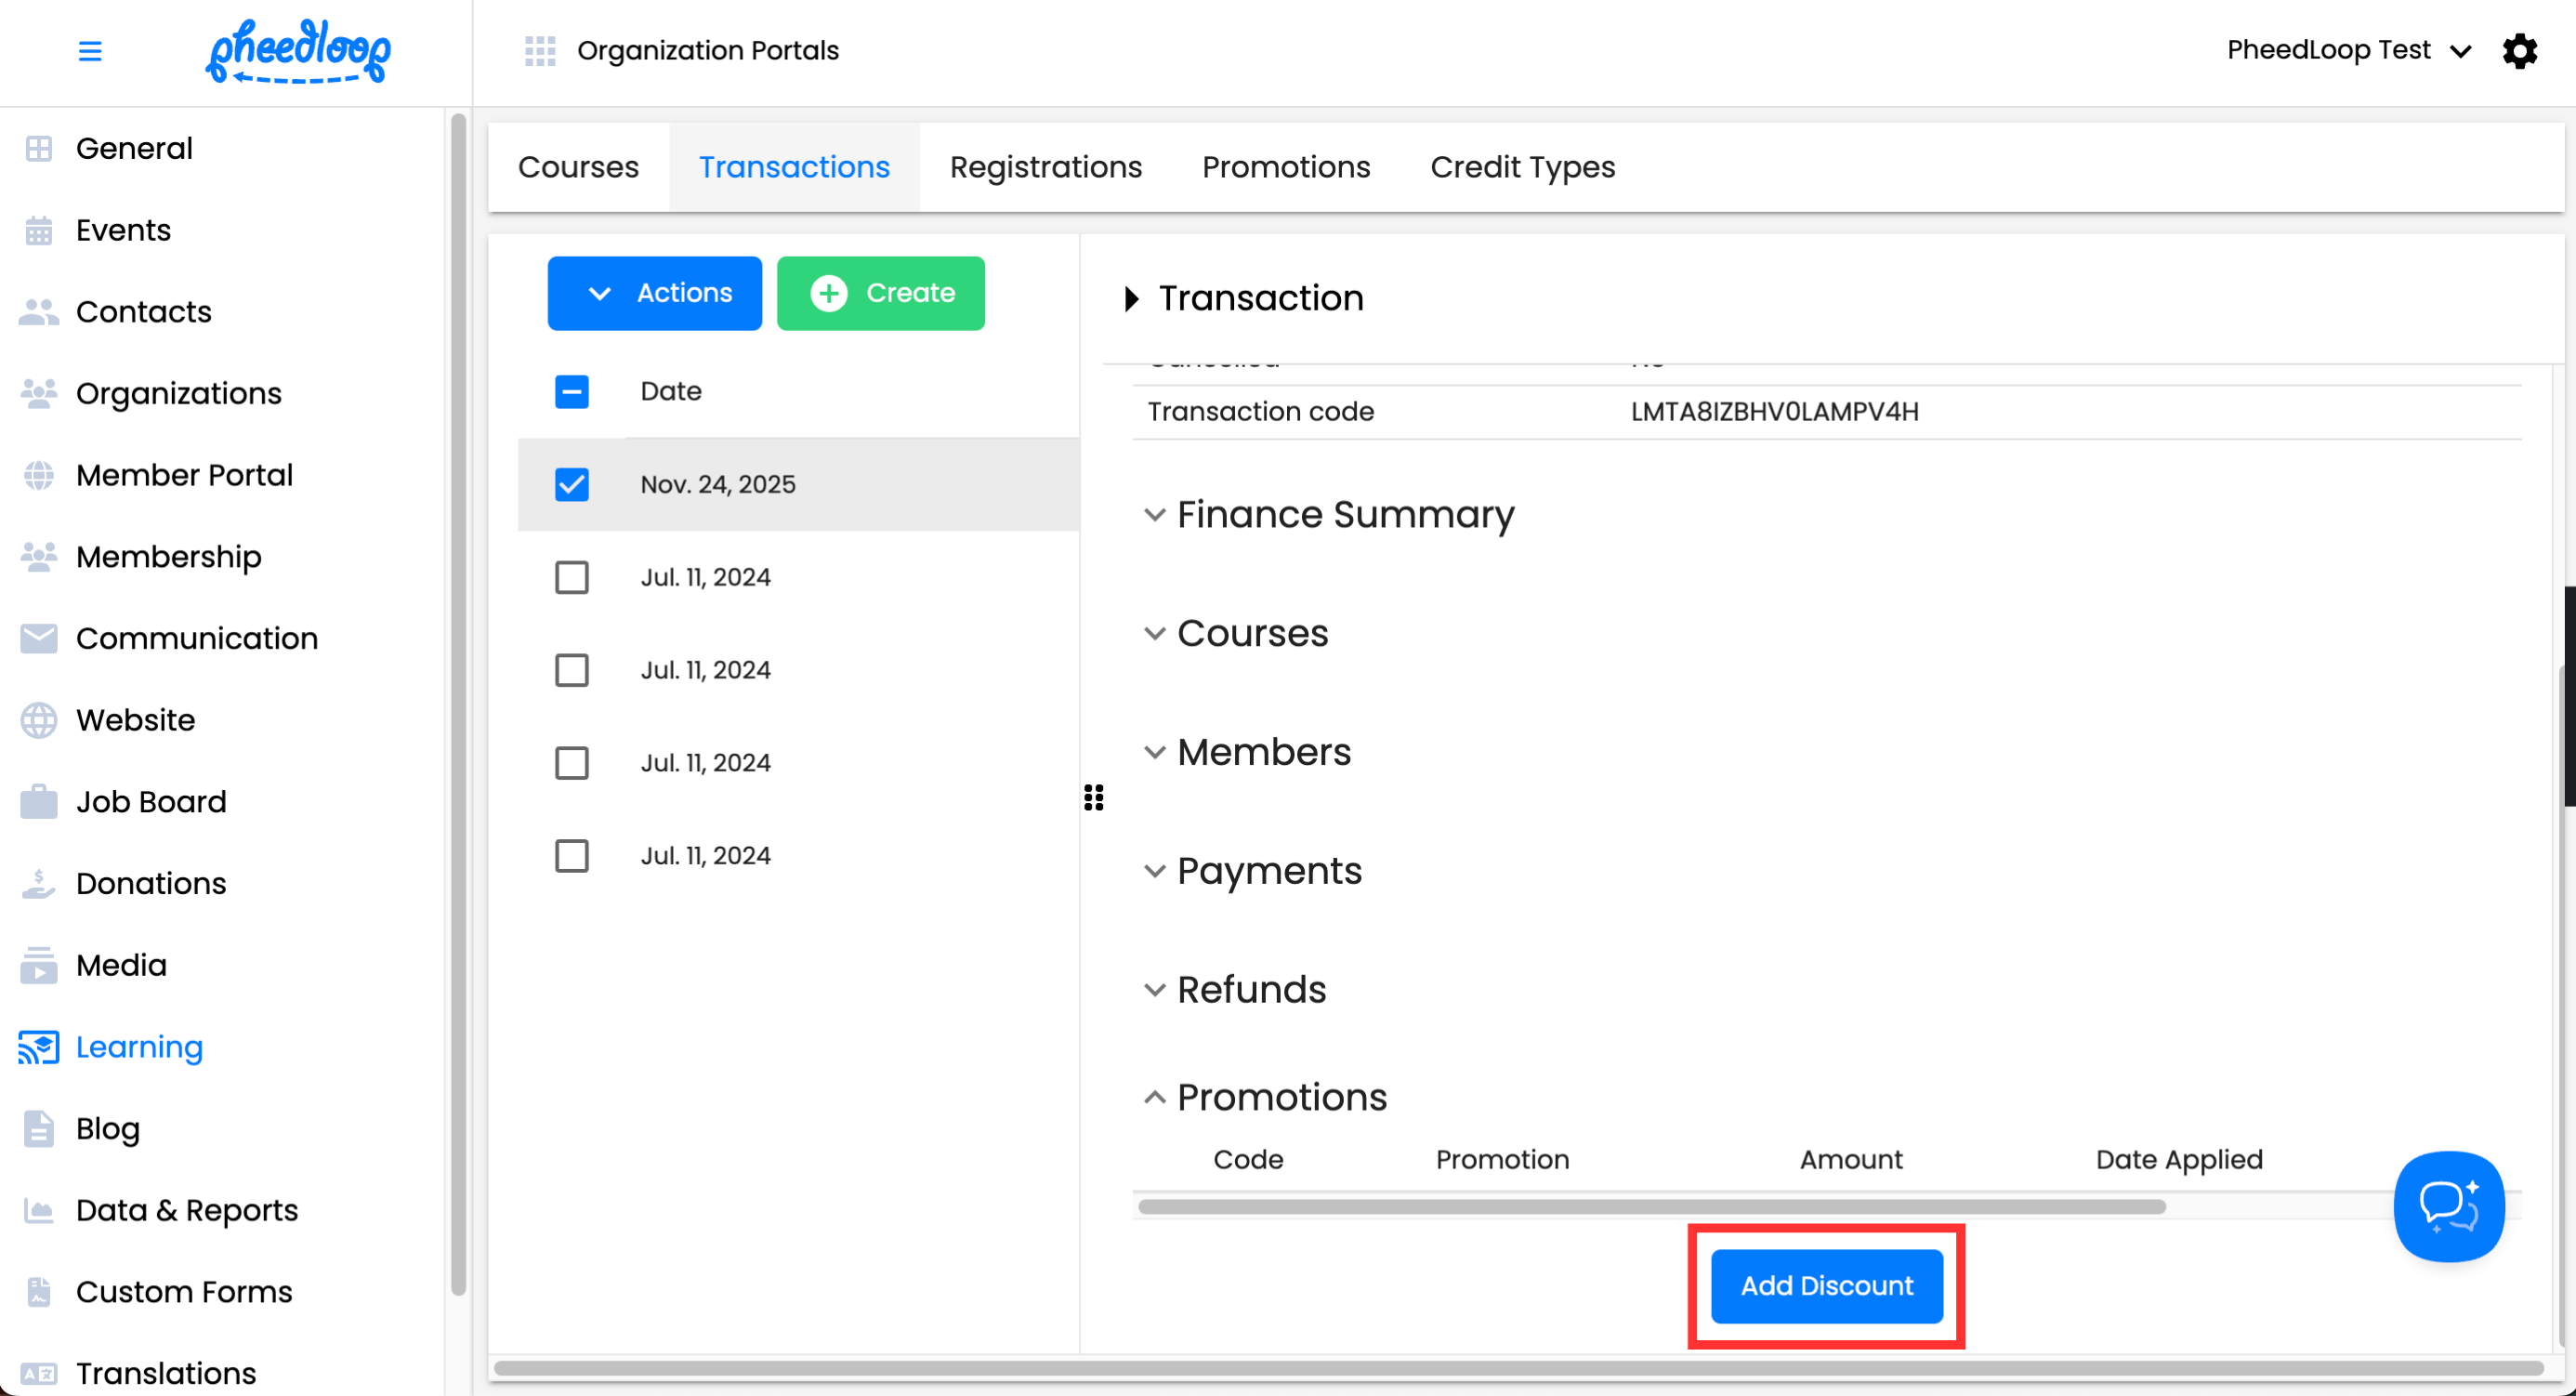
Task: Click the Add Discount button
Action: point(1826,1285)
